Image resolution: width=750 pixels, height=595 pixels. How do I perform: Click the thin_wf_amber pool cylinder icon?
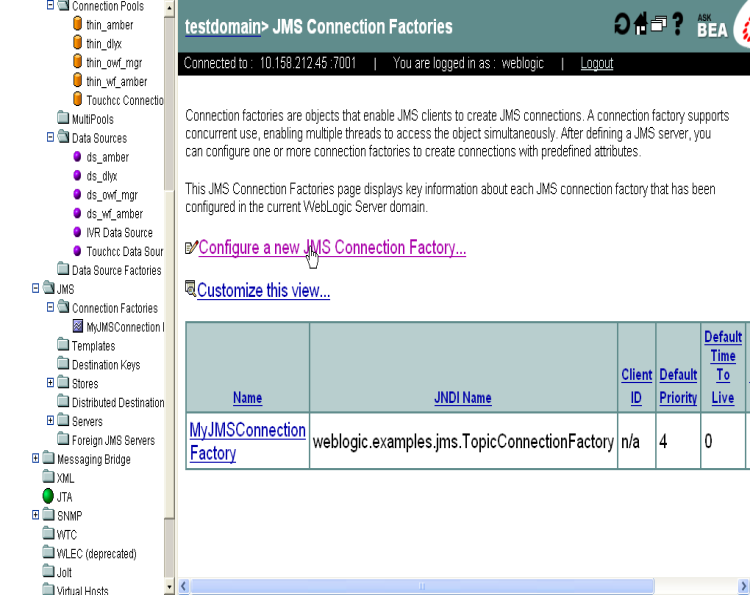[x=77, y=80]
